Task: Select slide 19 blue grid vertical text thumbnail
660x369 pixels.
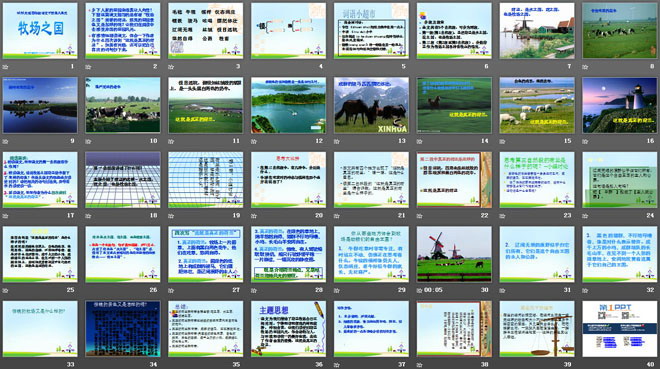Action: [205, 180]
